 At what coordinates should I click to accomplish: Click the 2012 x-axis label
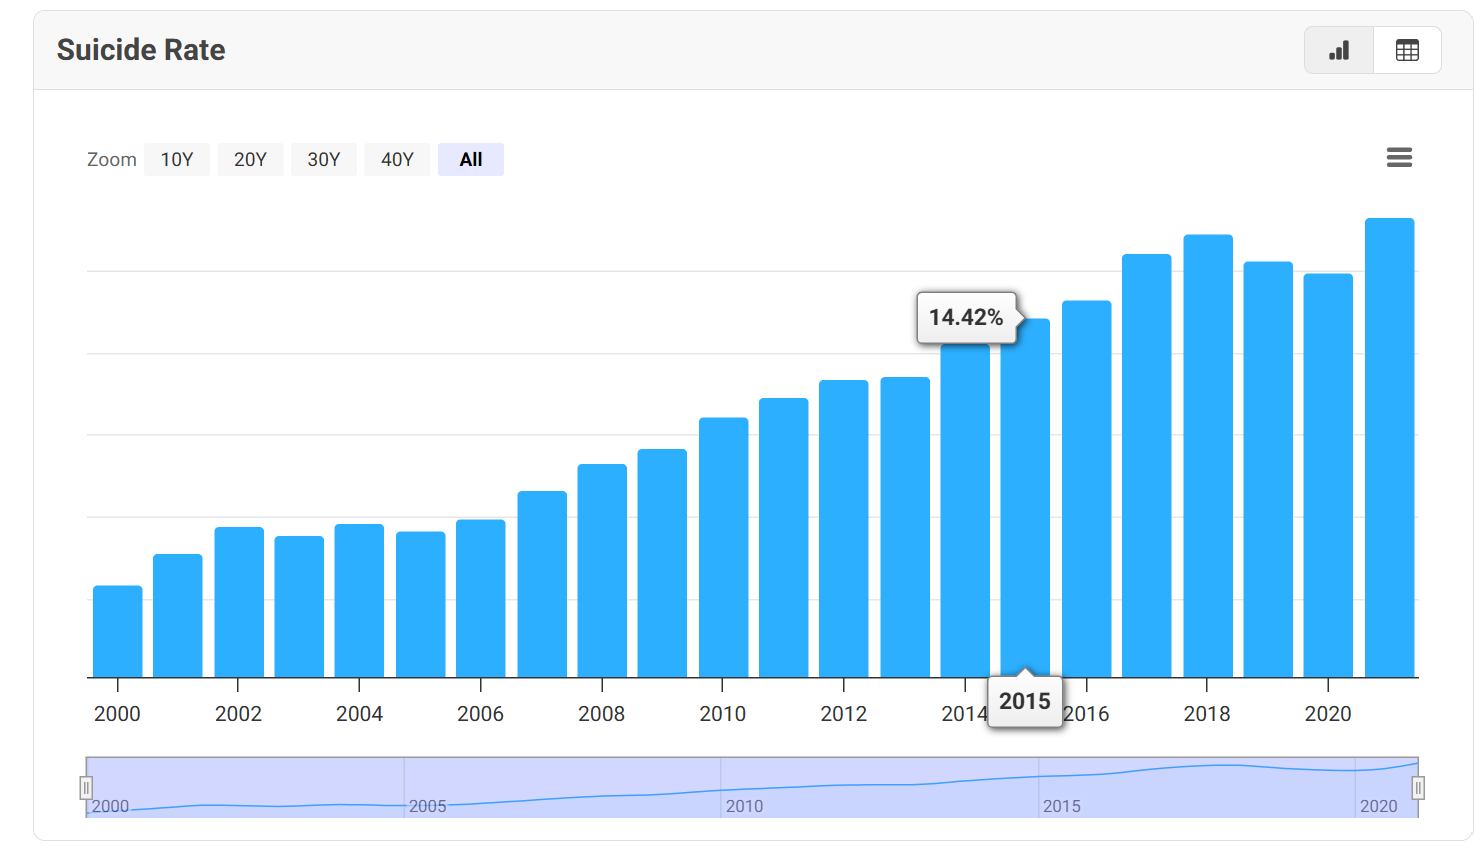[x=844, y=714]
